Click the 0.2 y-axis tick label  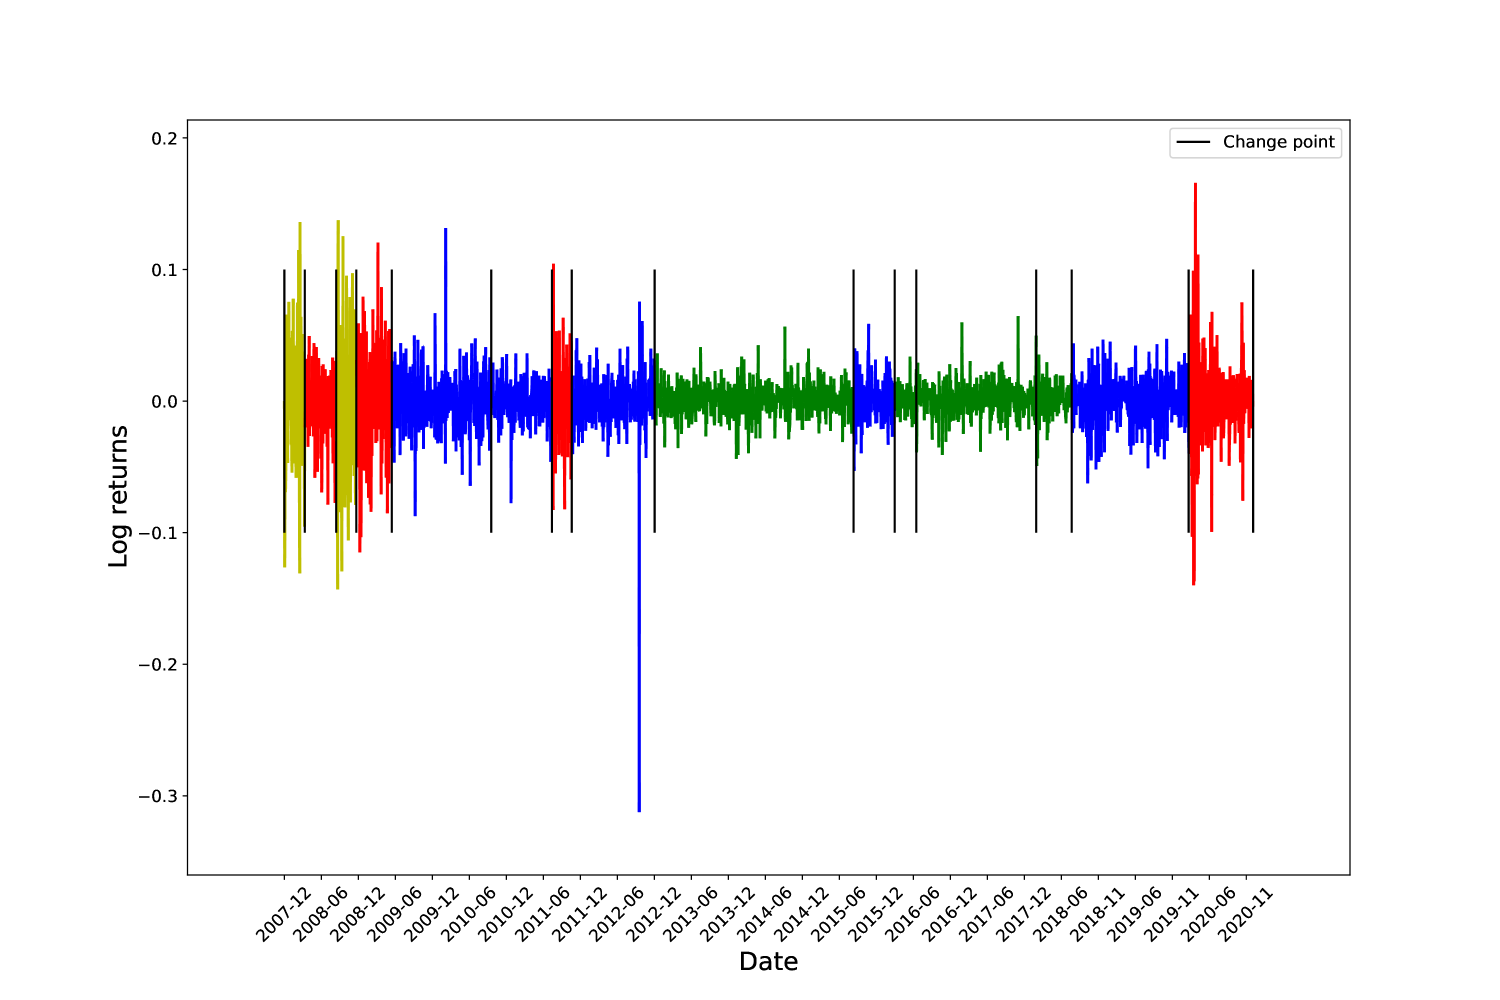[x=164, y=139]
